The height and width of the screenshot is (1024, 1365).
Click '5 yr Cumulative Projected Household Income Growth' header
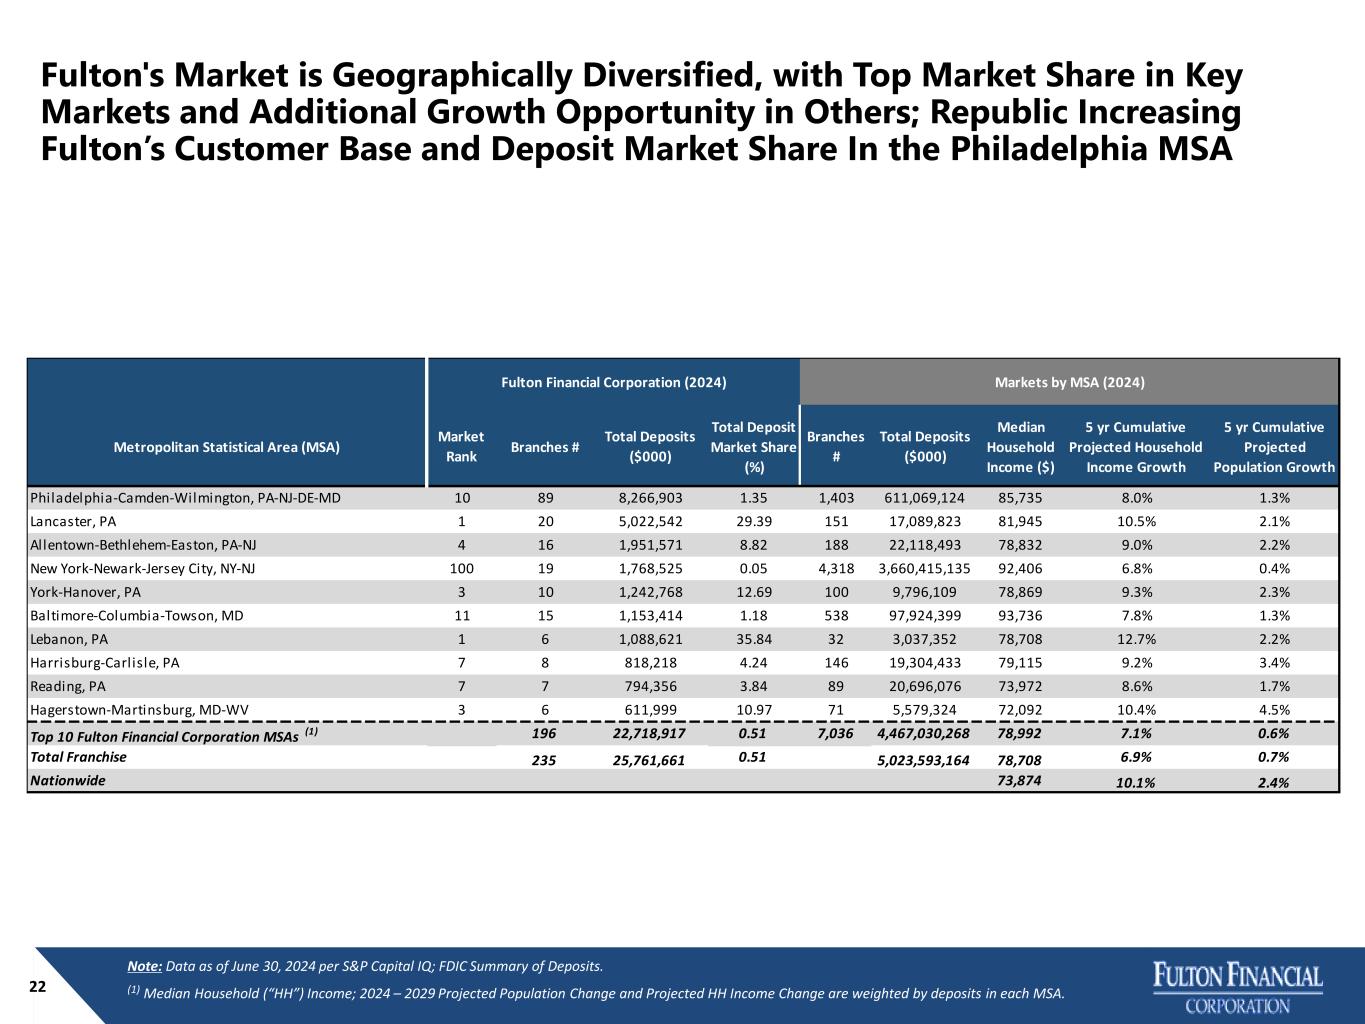1135,447
